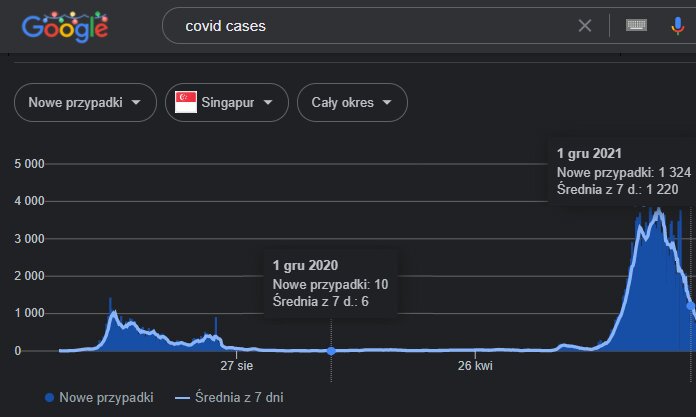Open the 'Singapur' country dropdown
Viewport: 696px width, 417px height.
click(x=227, y=103)
